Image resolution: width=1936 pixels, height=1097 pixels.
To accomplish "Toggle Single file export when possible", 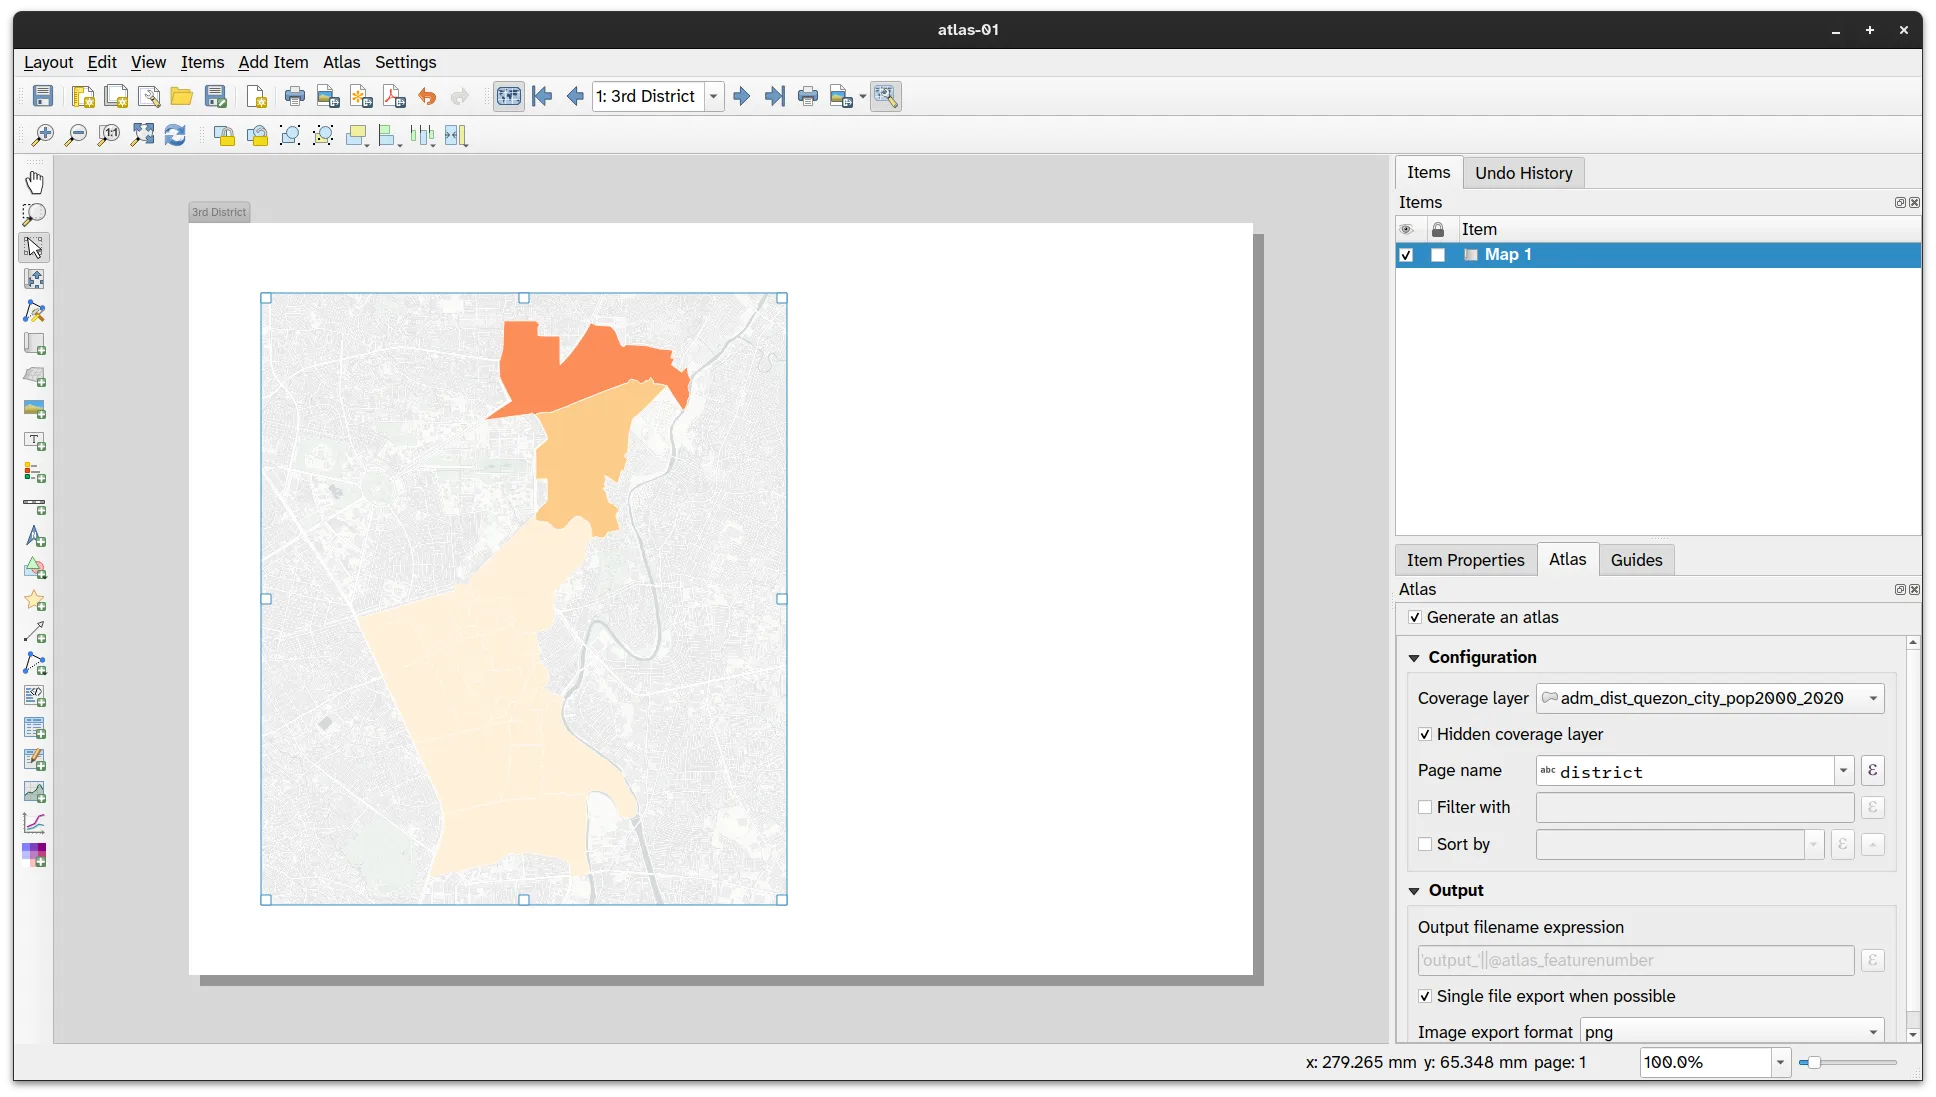I will coord(1424,996).
